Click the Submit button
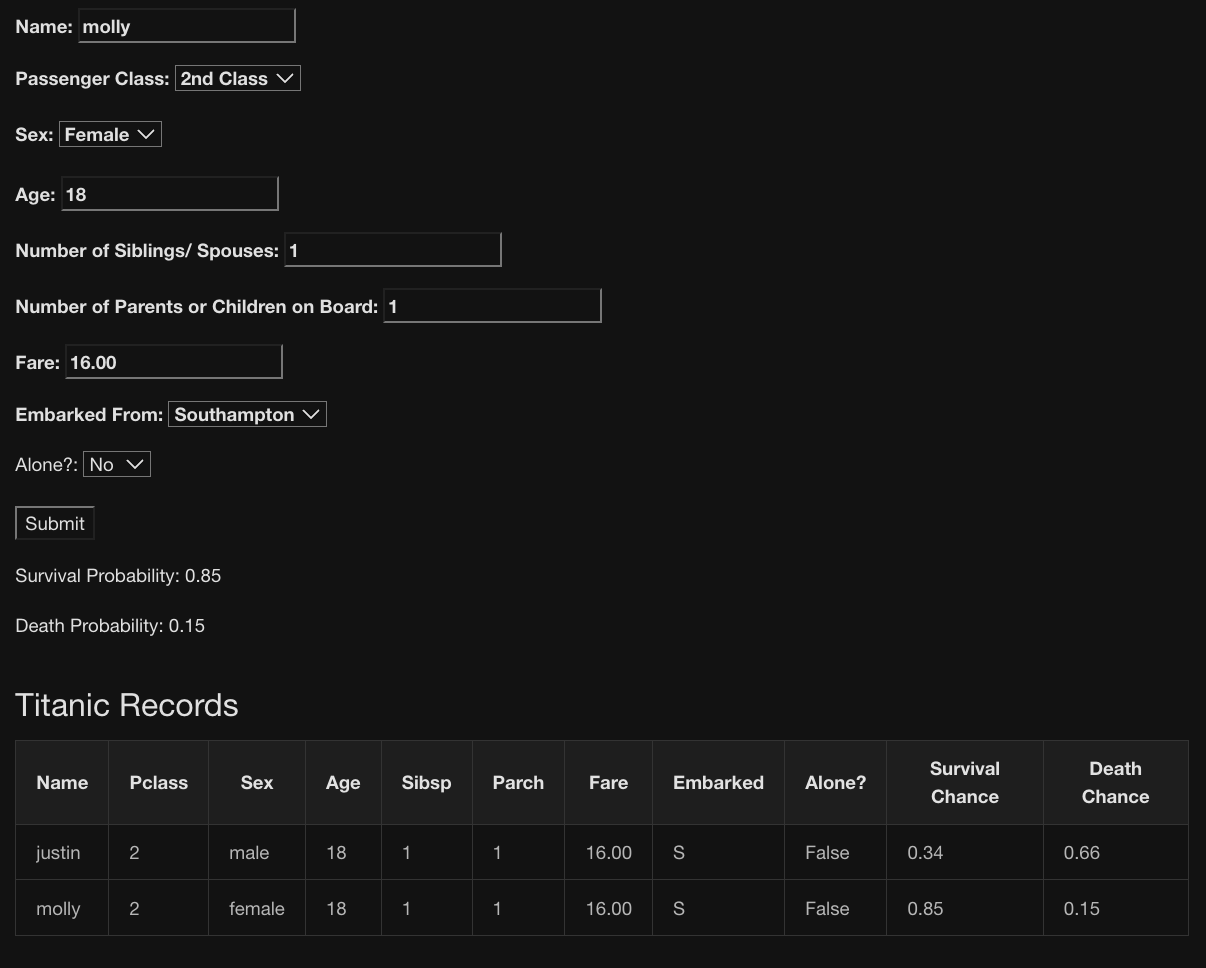This screenshot has height=968, width=1206. (55, 523)
